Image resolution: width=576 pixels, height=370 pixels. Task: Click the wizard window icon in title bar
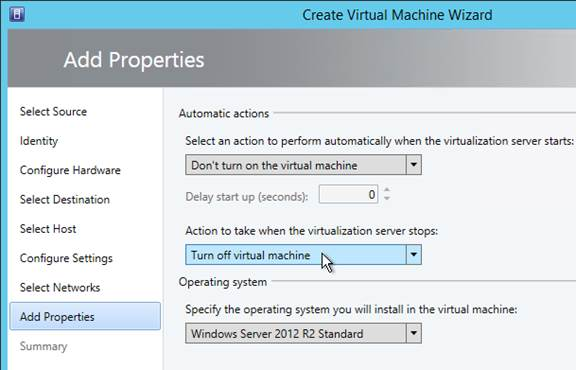point(17,14)
